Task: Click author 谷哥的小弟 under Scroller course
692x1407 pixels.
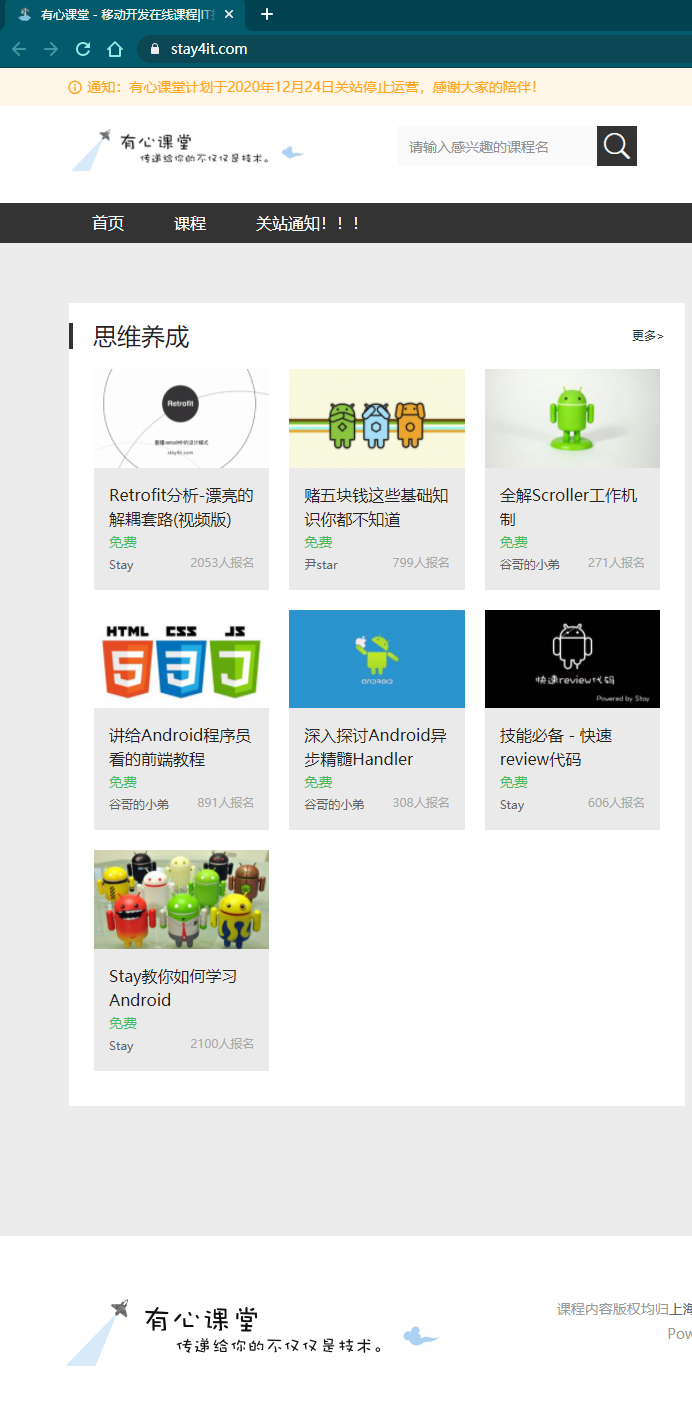Action: (x=530, y=565)
